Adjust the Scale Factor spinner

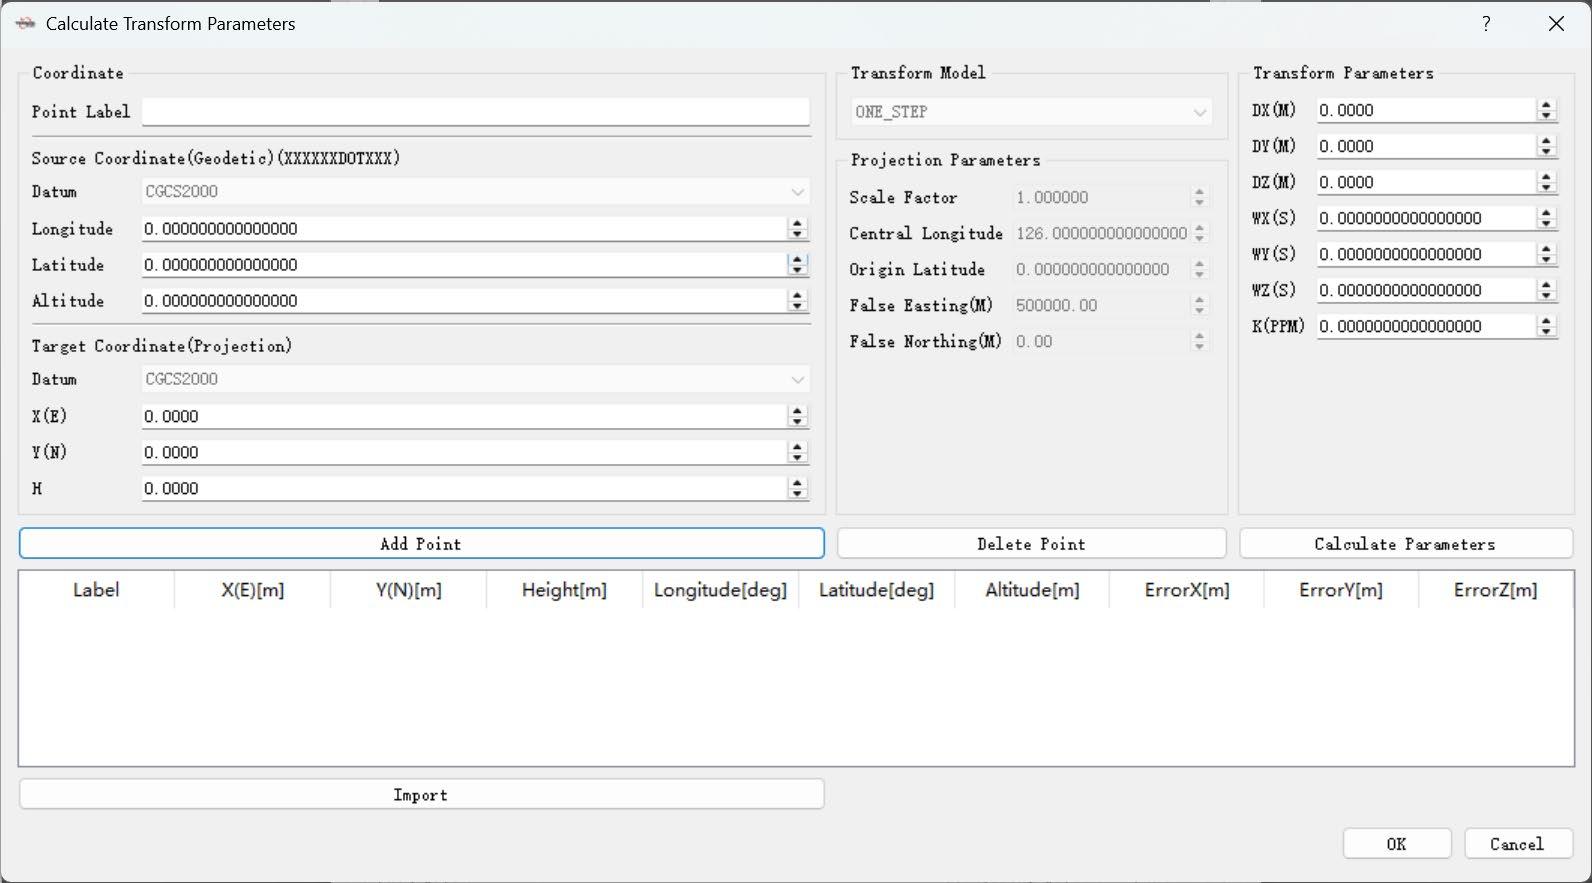[x=1200, y=197]
